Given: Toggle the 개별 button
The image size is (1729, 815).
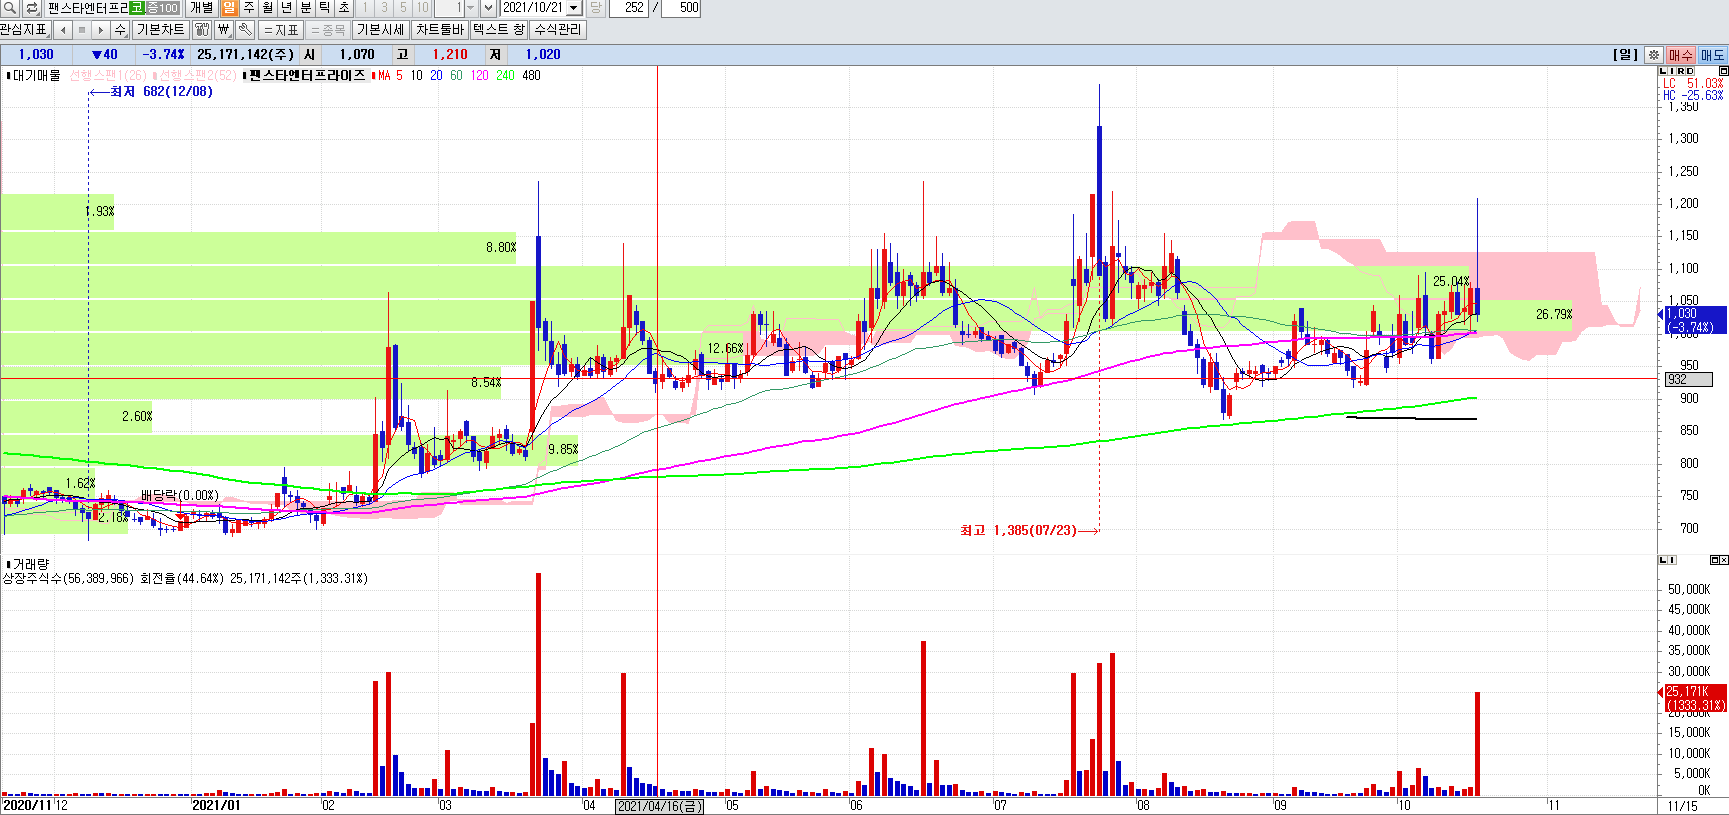Looking at the screenshot, I should pyautogui.click(x=201, y=8).
